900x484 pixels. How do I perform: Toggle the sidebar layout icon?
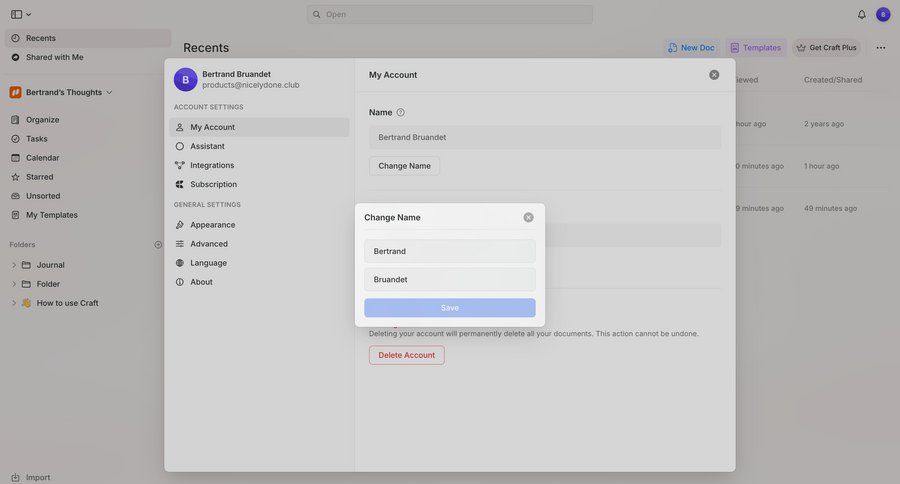[16, 14]
